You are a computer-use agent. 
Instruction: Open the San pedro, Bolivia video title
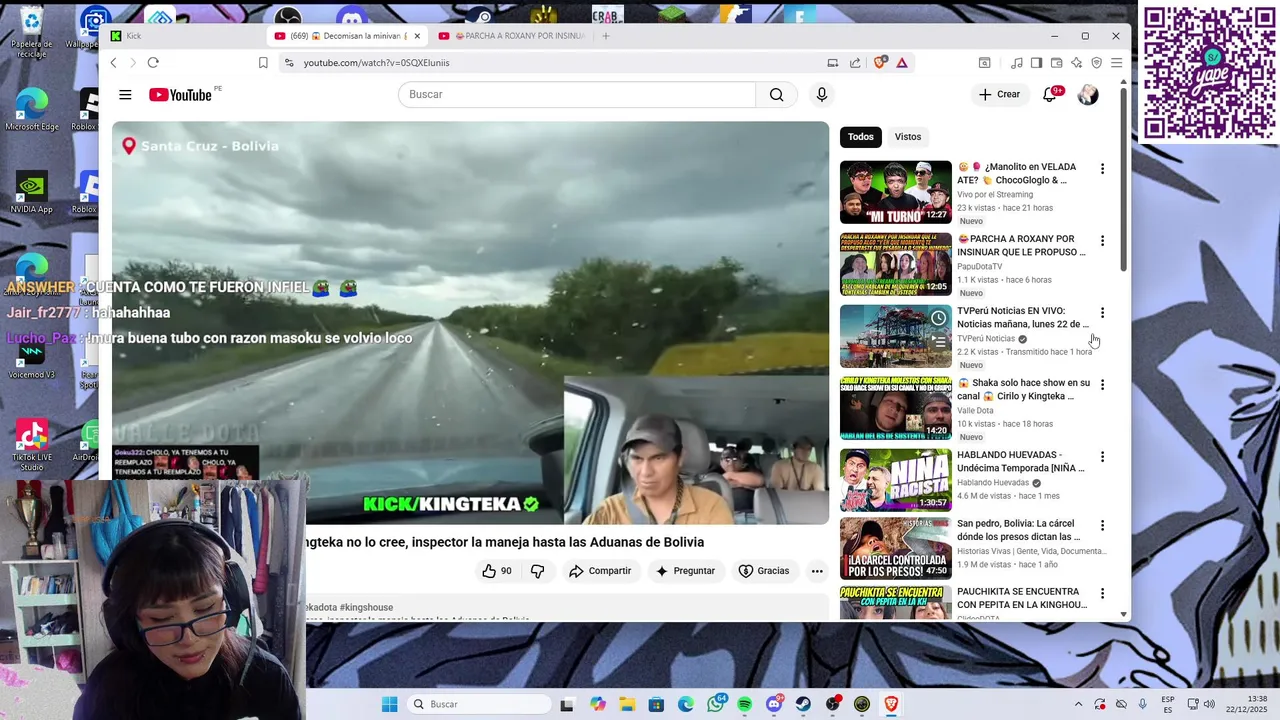point(1019,530)
